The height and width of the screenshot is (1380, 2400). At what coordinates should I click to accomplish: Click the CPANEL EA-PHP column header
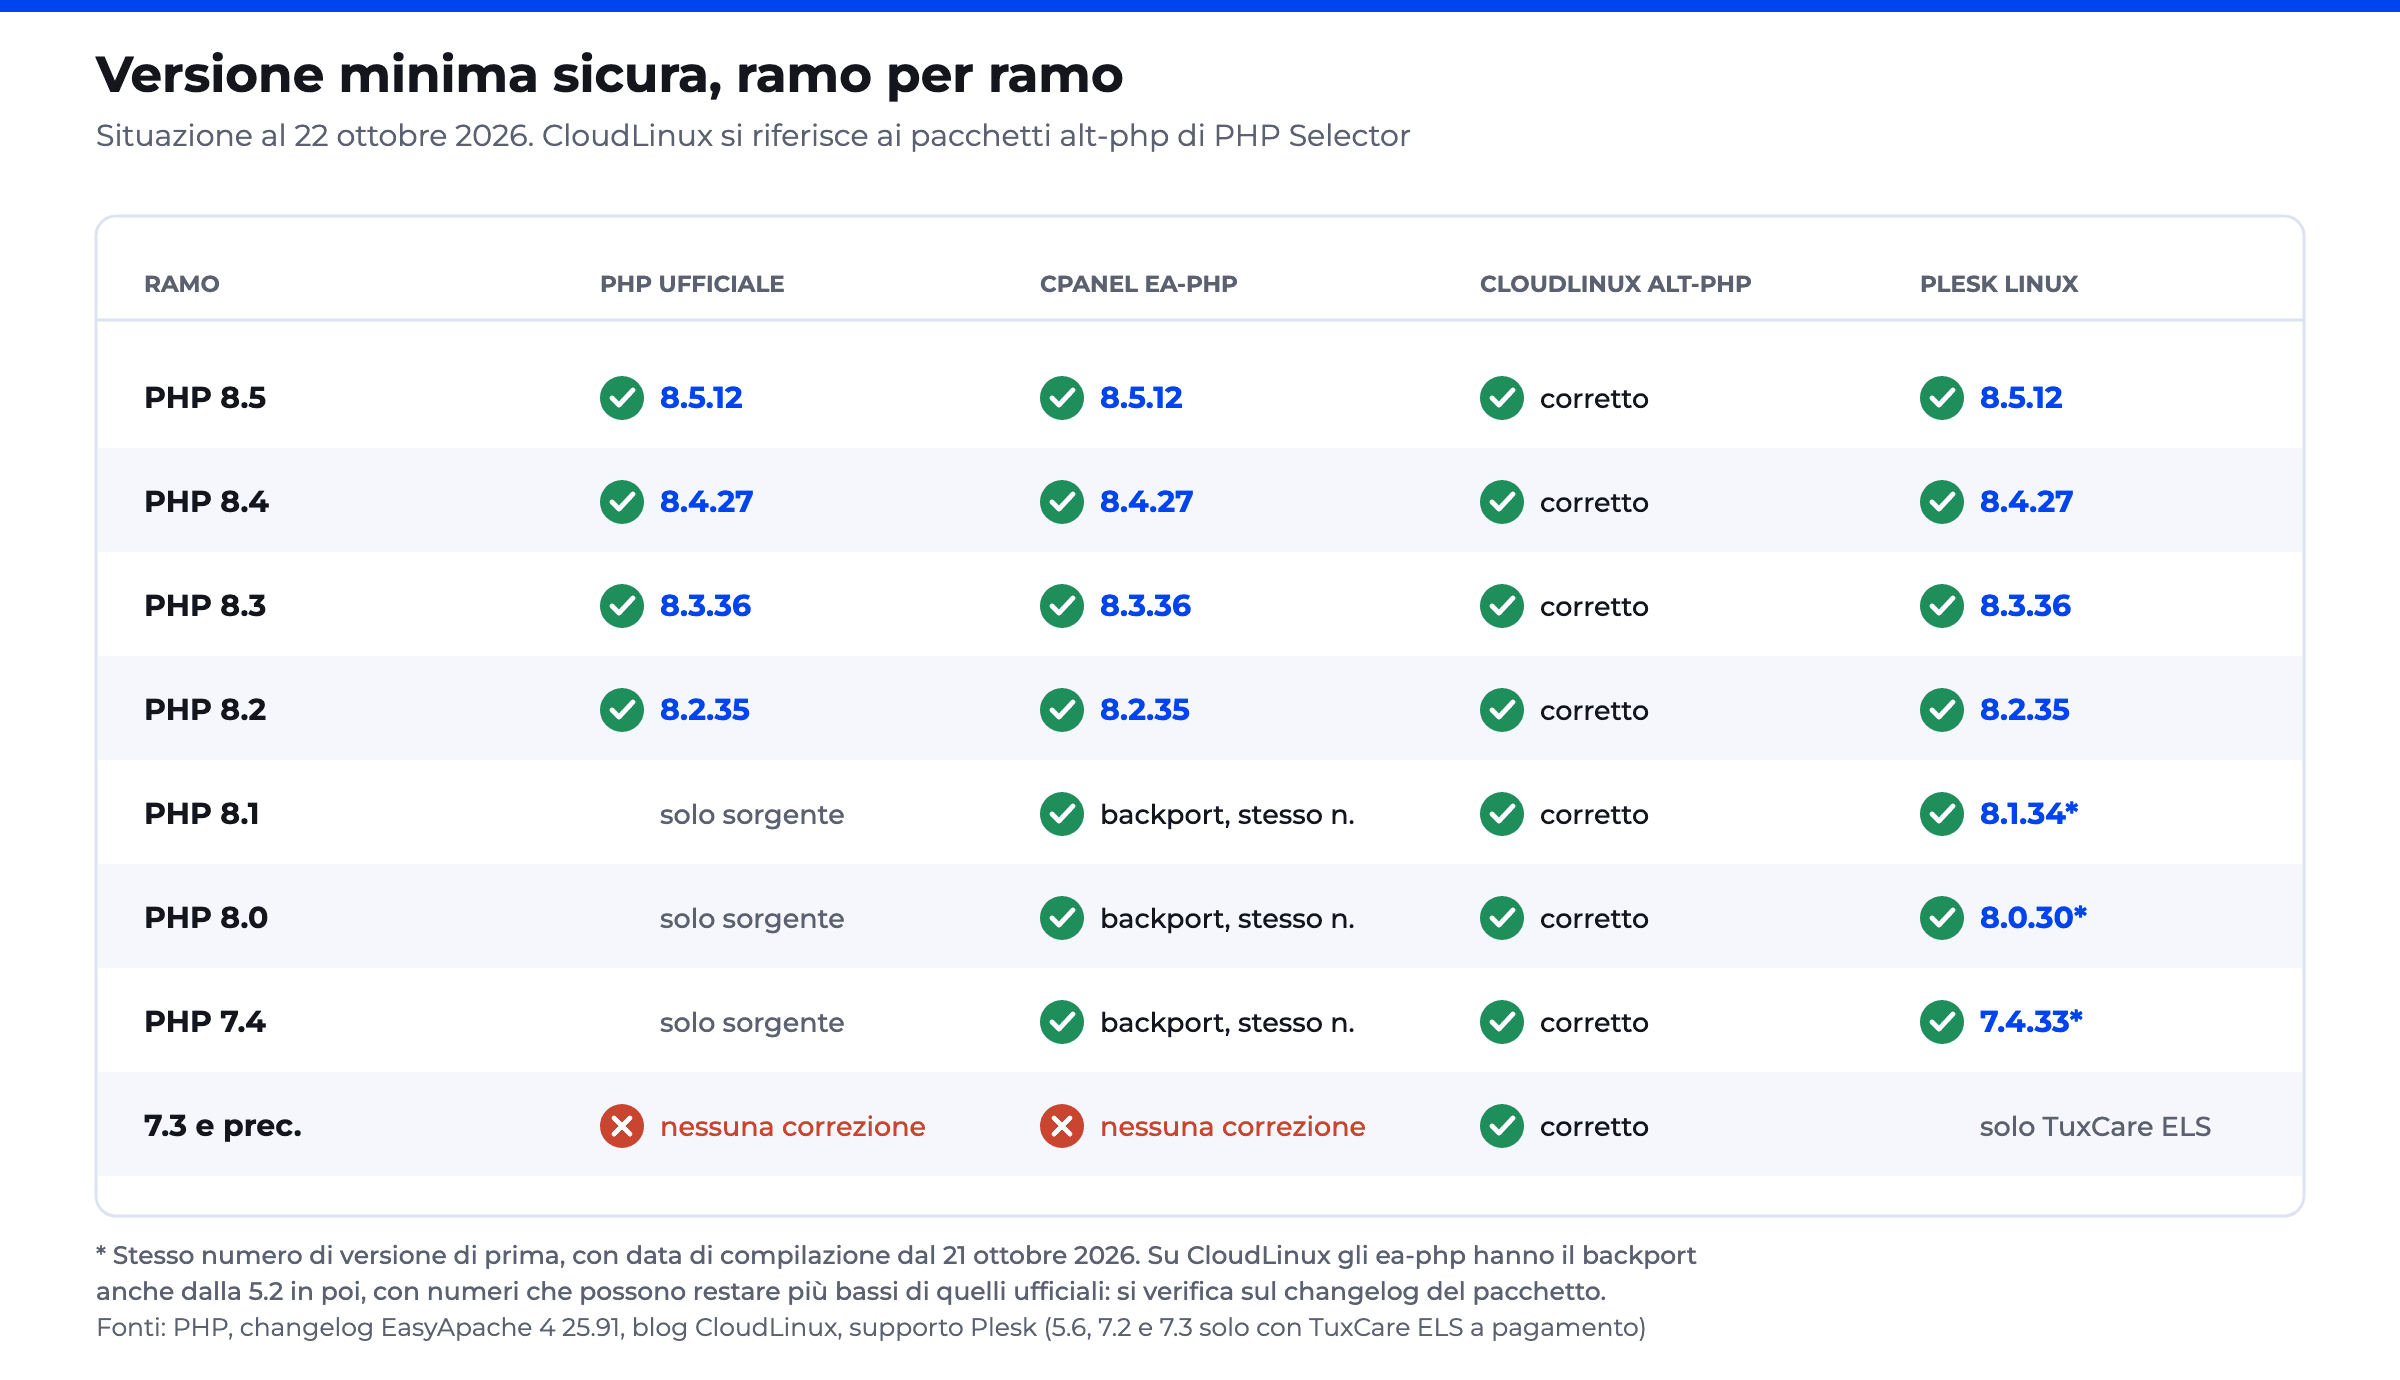tap(1139, 284)
